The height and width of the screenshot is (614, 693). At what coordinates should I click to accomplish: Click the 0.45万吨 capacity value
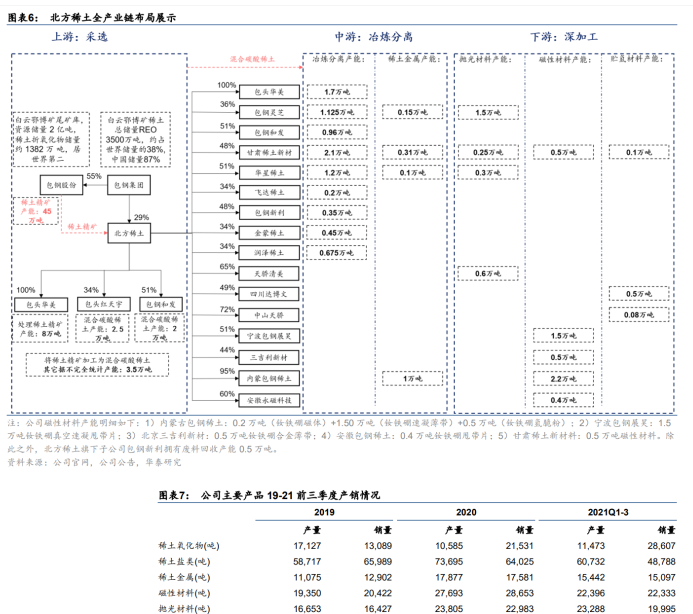(x=337, y=233)
